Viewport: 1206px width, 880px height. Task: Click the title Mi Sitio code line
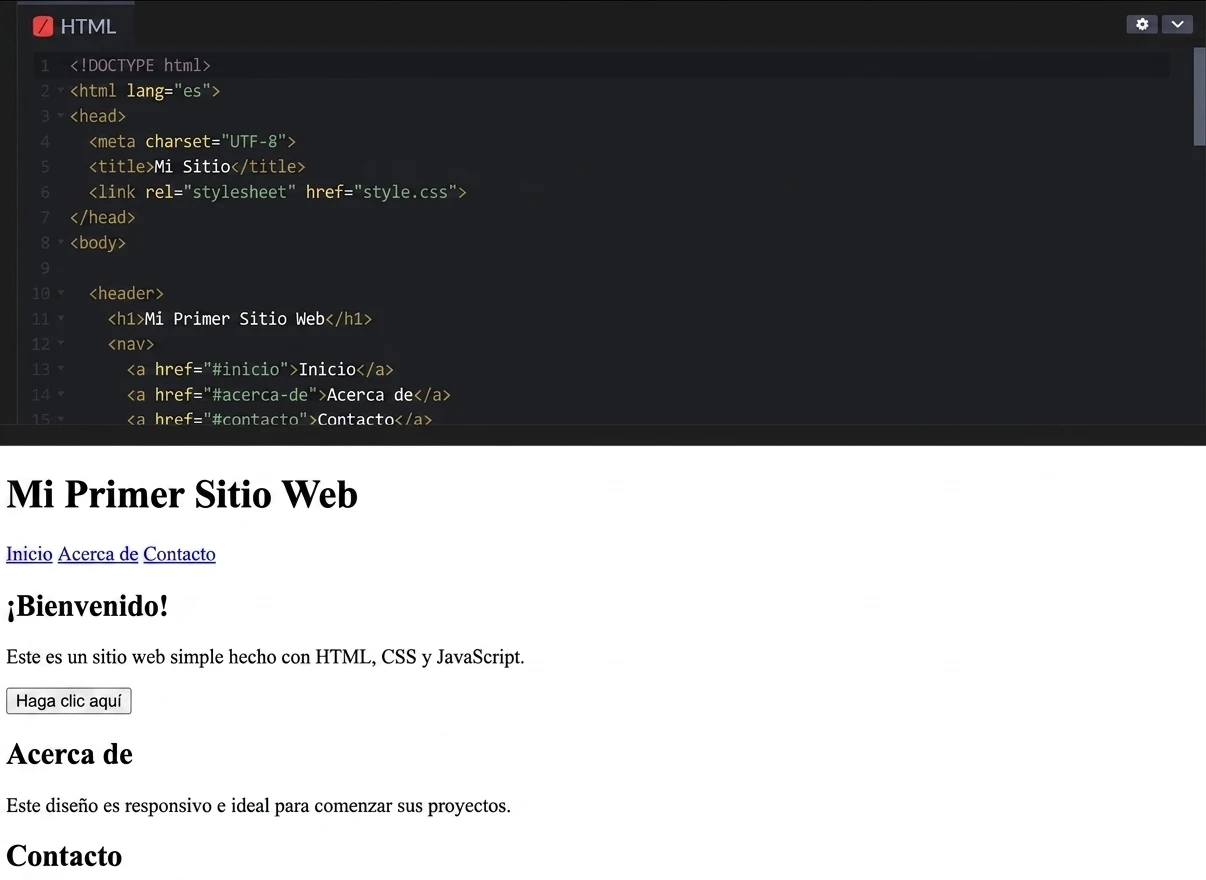[197, 167]
